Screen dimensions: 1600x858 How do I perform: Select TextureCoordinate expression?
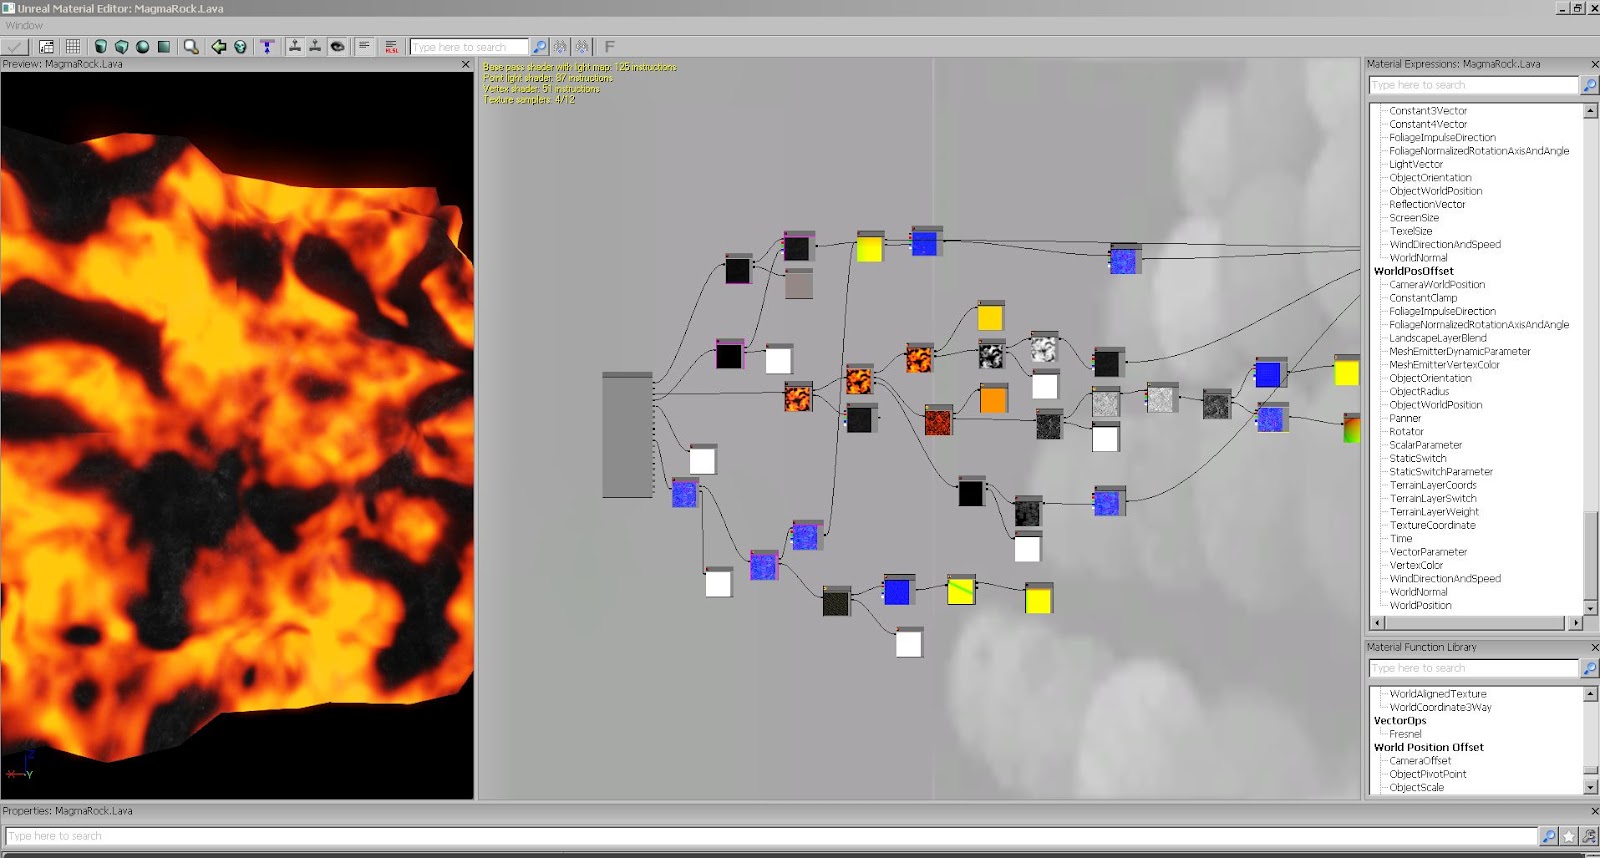click(x=1432, y=525)
